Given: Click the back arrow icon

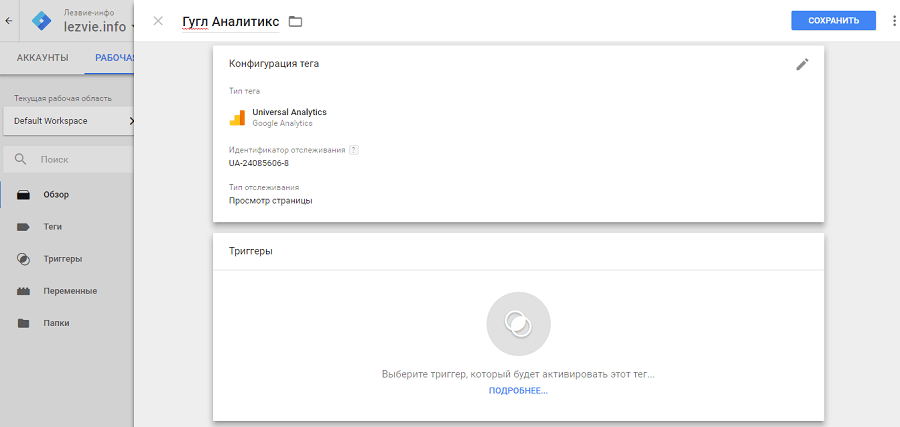Looking at the screenshot, I should 9,20.
